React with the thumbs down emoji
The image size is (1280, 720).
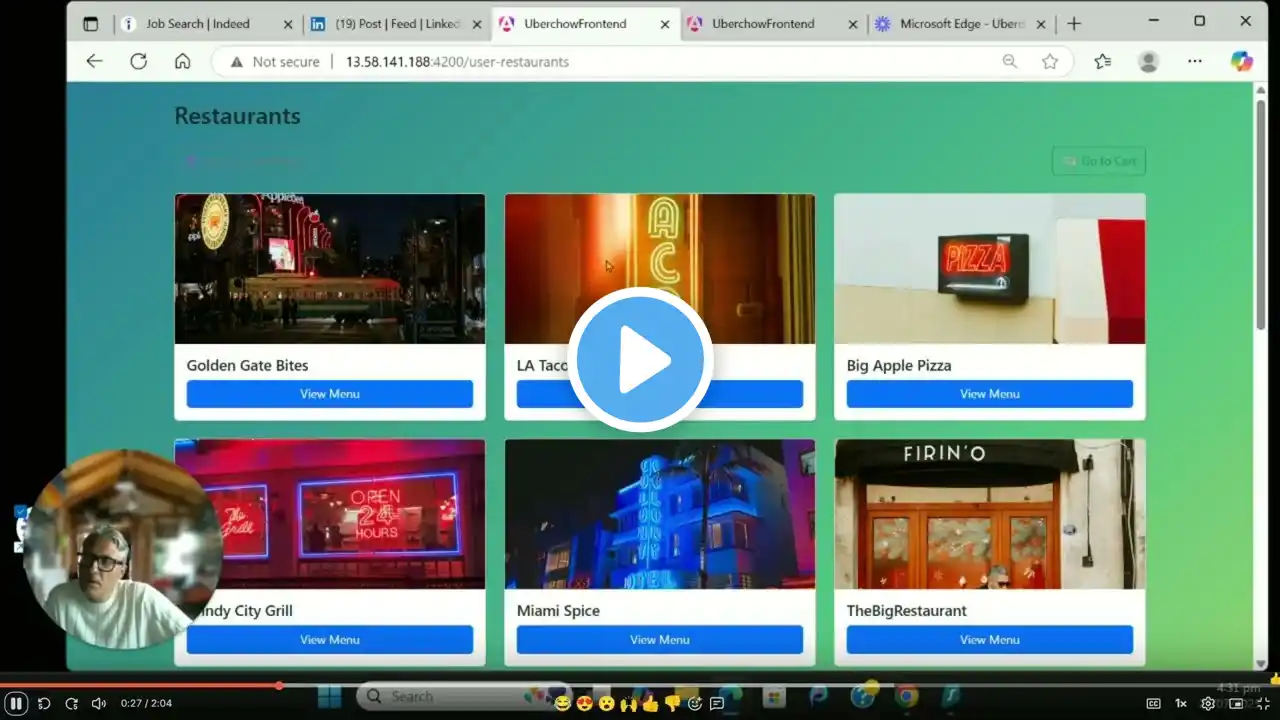[673, 703]
